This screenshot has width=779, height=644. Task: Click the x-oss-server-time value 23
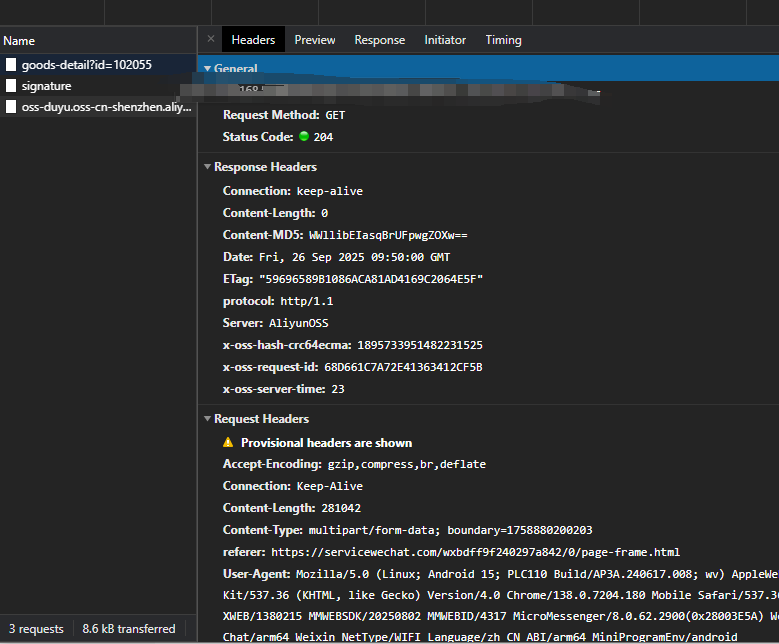(338, 389)
